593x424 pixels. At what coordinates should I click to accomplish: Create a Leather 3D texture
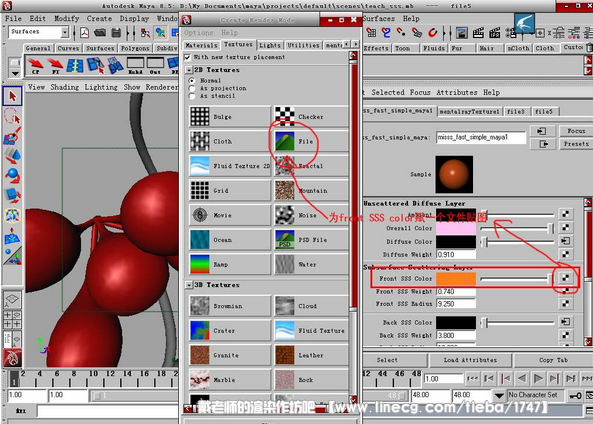point(310,355)
